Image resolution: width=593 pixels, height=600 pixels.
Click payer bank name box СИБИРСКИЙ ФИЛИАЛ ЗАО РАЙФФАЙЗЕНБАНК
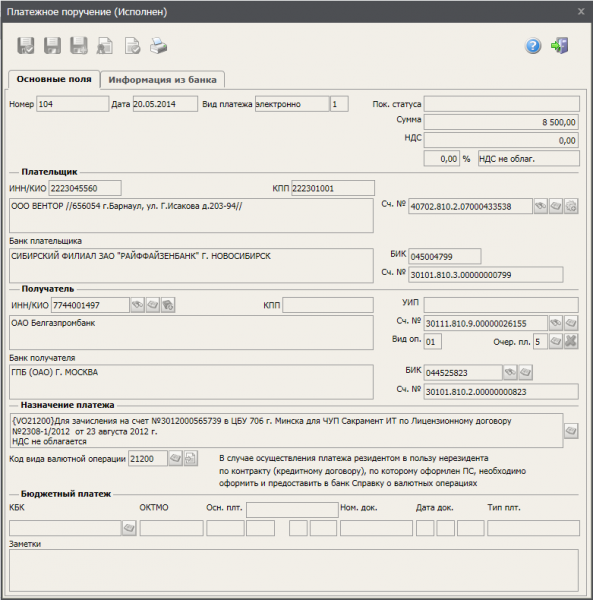coord(191,266)
